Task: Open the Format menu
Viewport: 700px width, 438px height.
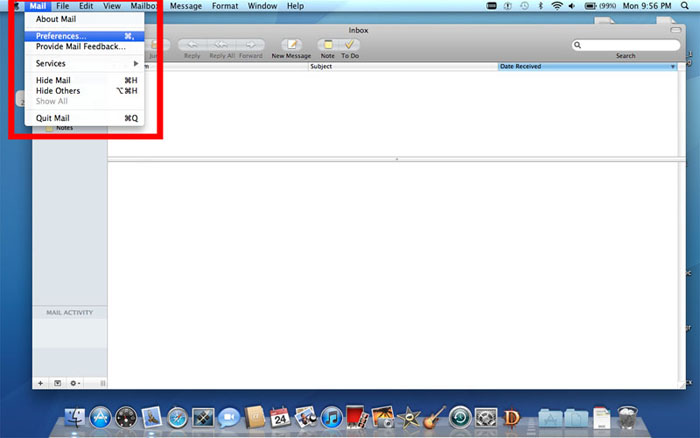Action: (225, 6)
